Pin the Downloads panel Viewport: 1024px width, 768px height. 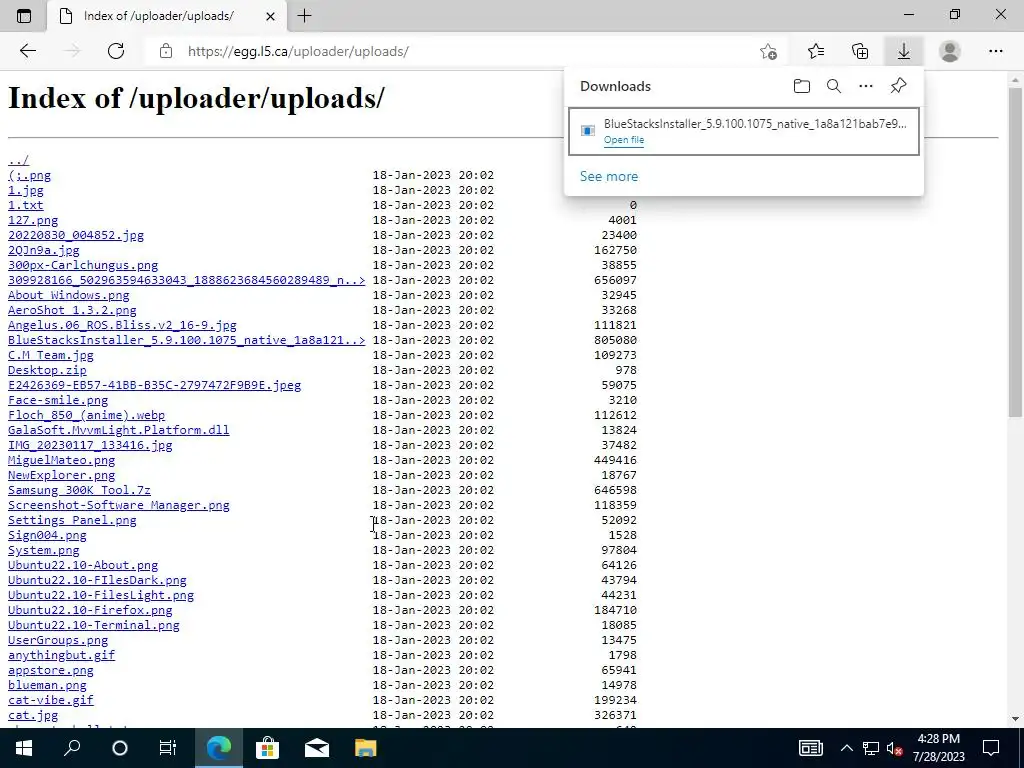point(899,86)
